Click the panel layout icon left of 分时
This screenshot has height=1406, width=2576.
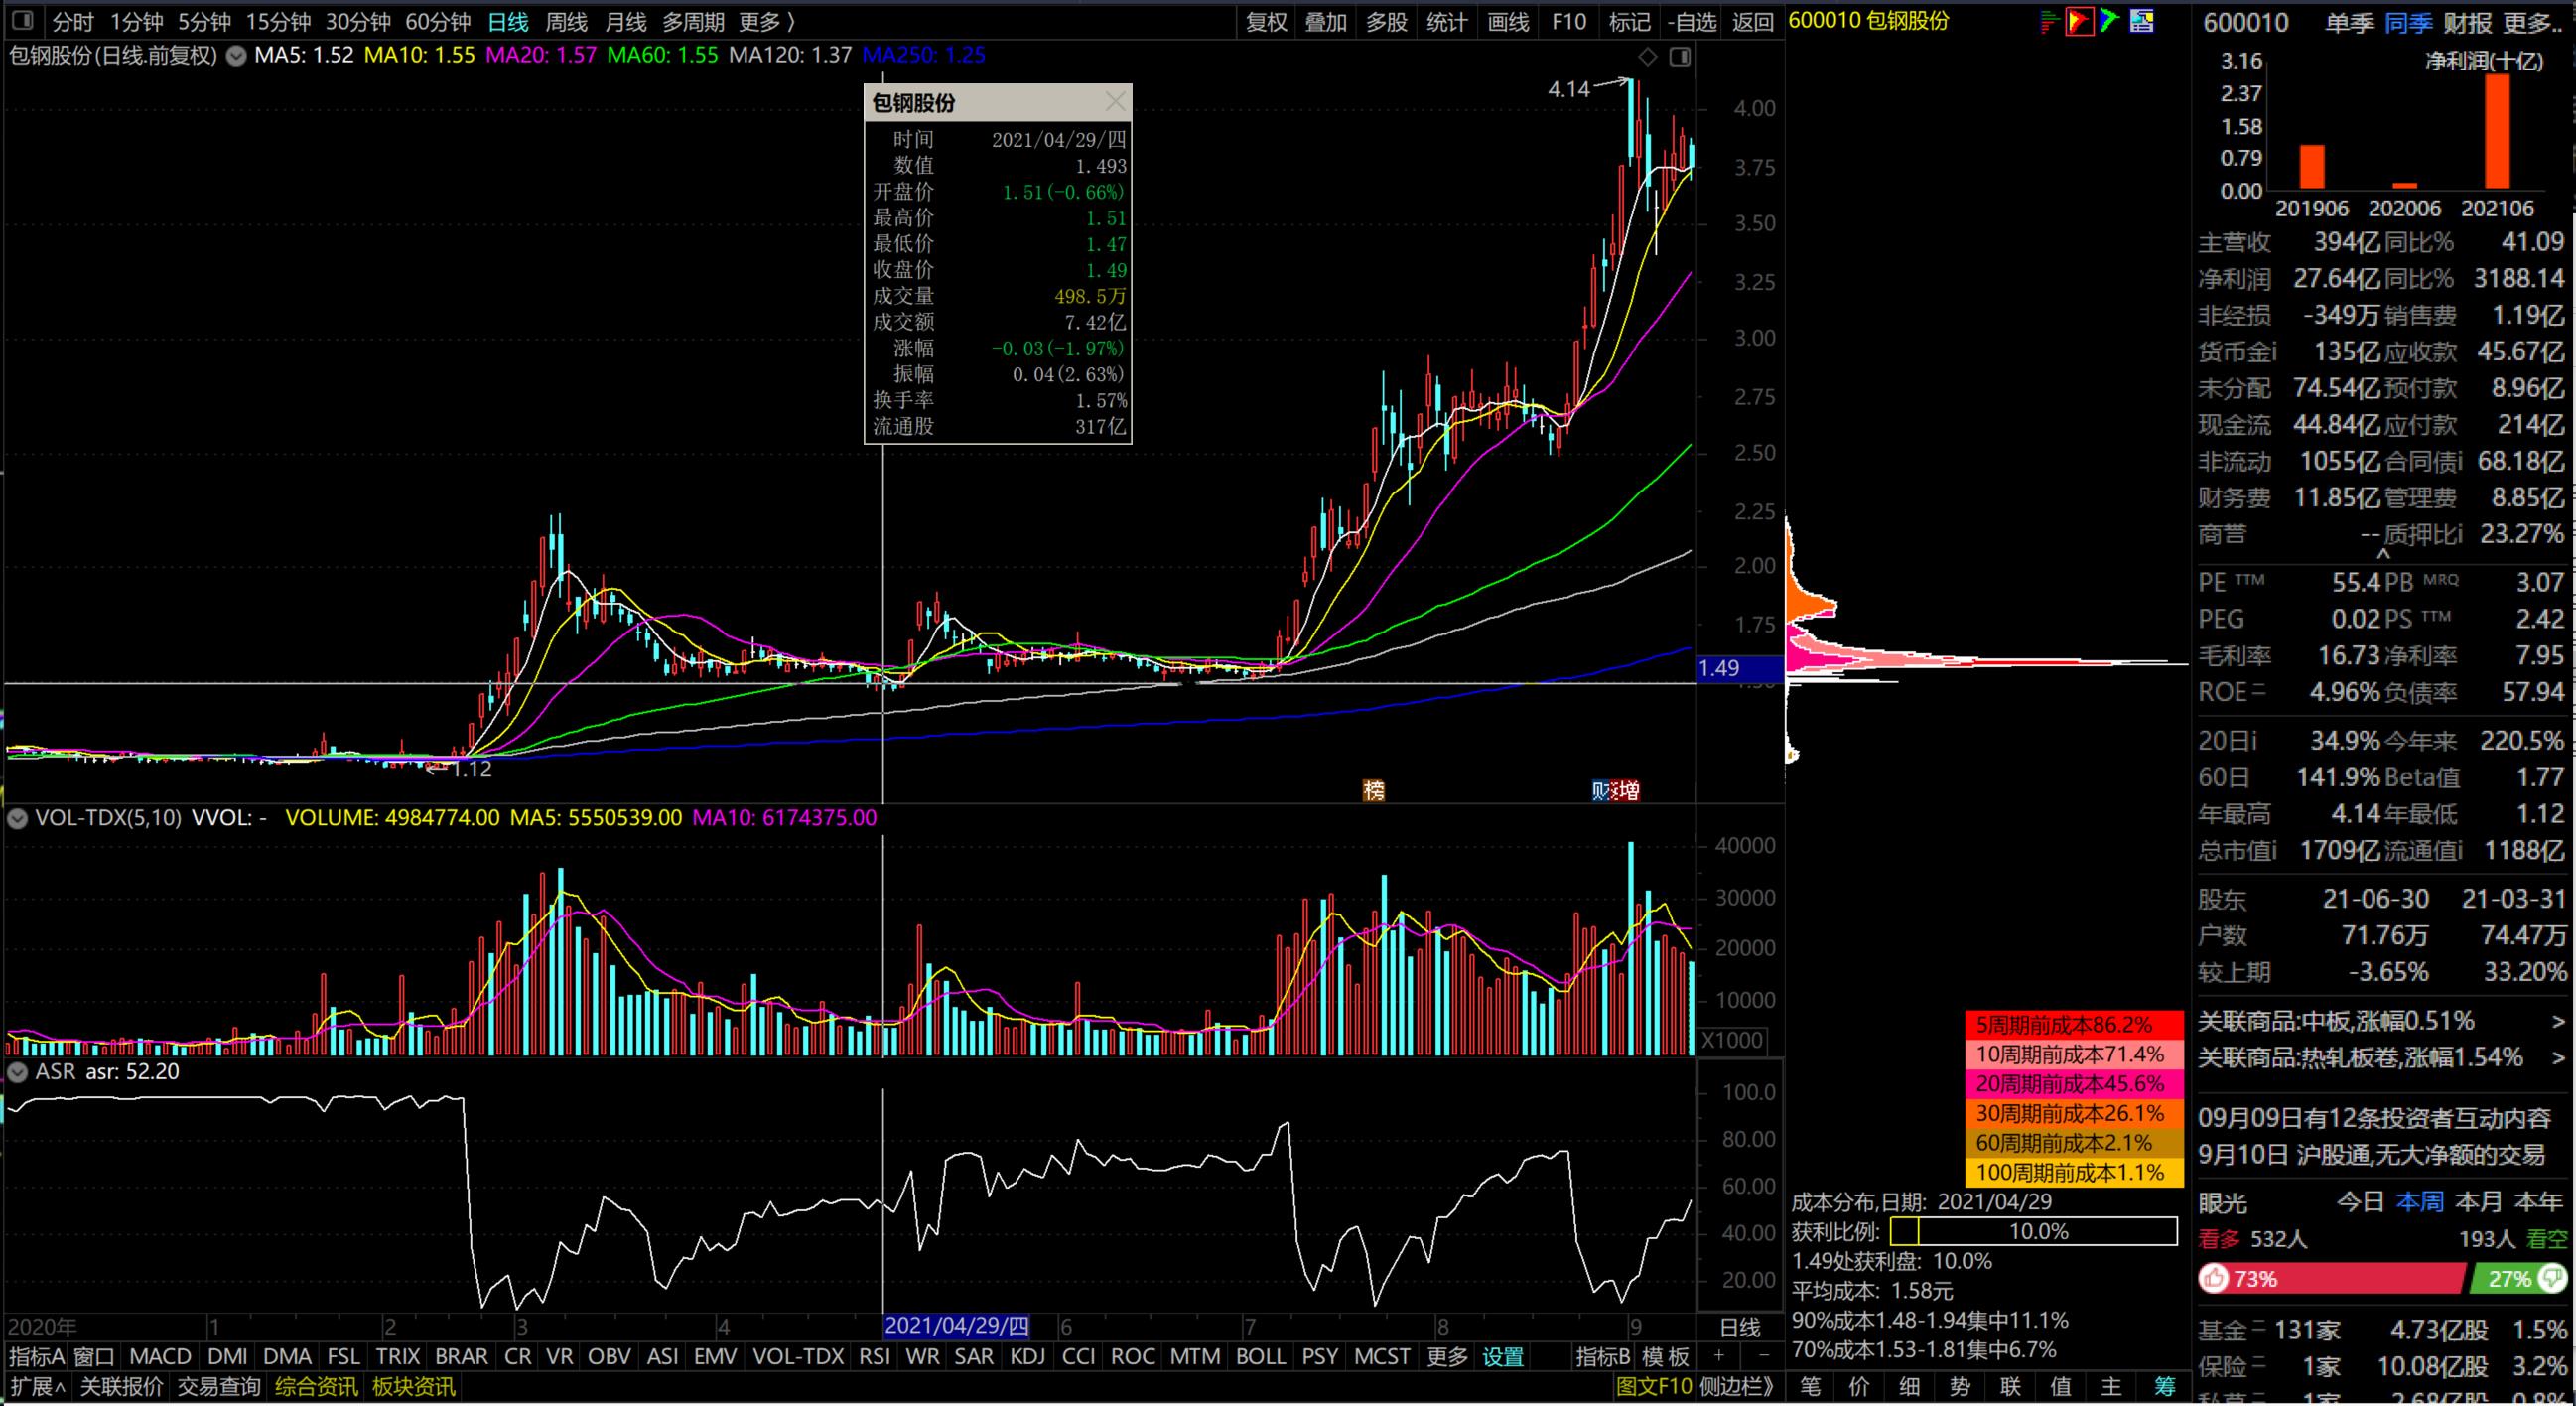point(22,20)
